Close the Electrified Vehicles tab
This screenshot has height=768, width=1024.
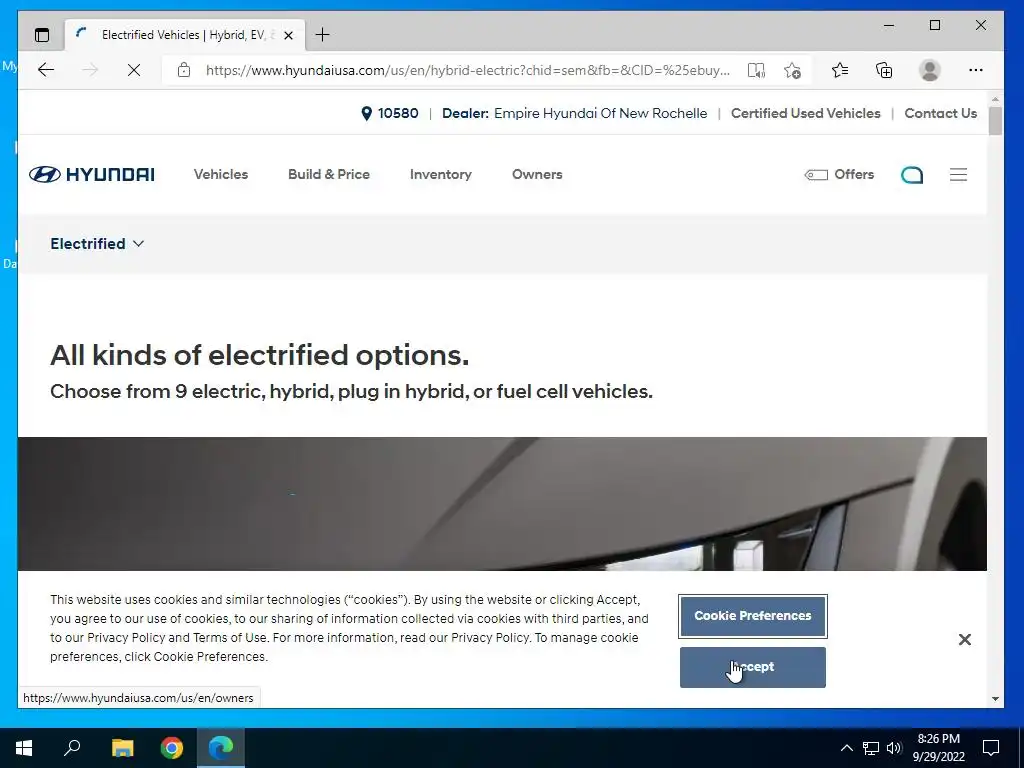289,35
